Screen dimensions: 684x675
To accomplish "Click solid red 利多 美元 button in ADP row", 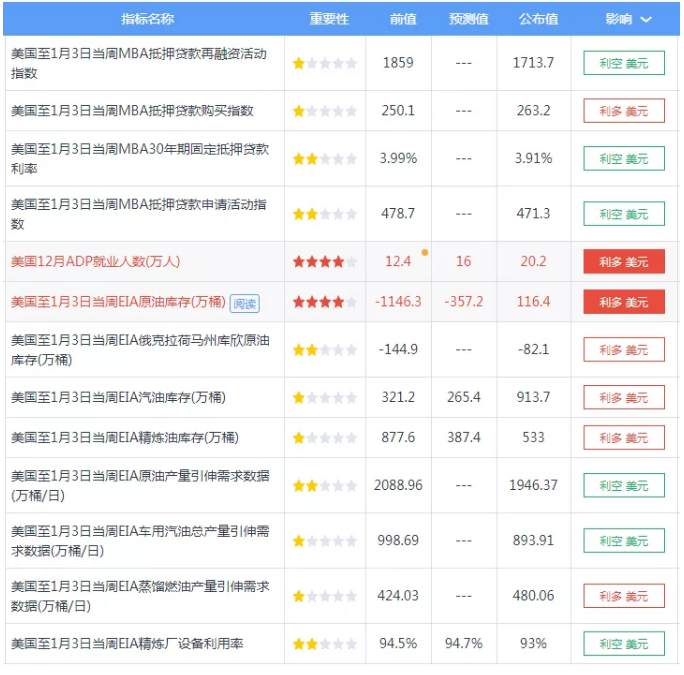I will [x=624, y=261].
